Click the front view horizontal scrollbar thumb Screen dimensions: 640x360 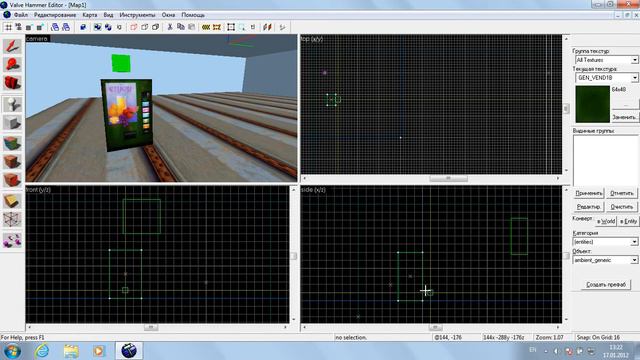tap(151, 327)
